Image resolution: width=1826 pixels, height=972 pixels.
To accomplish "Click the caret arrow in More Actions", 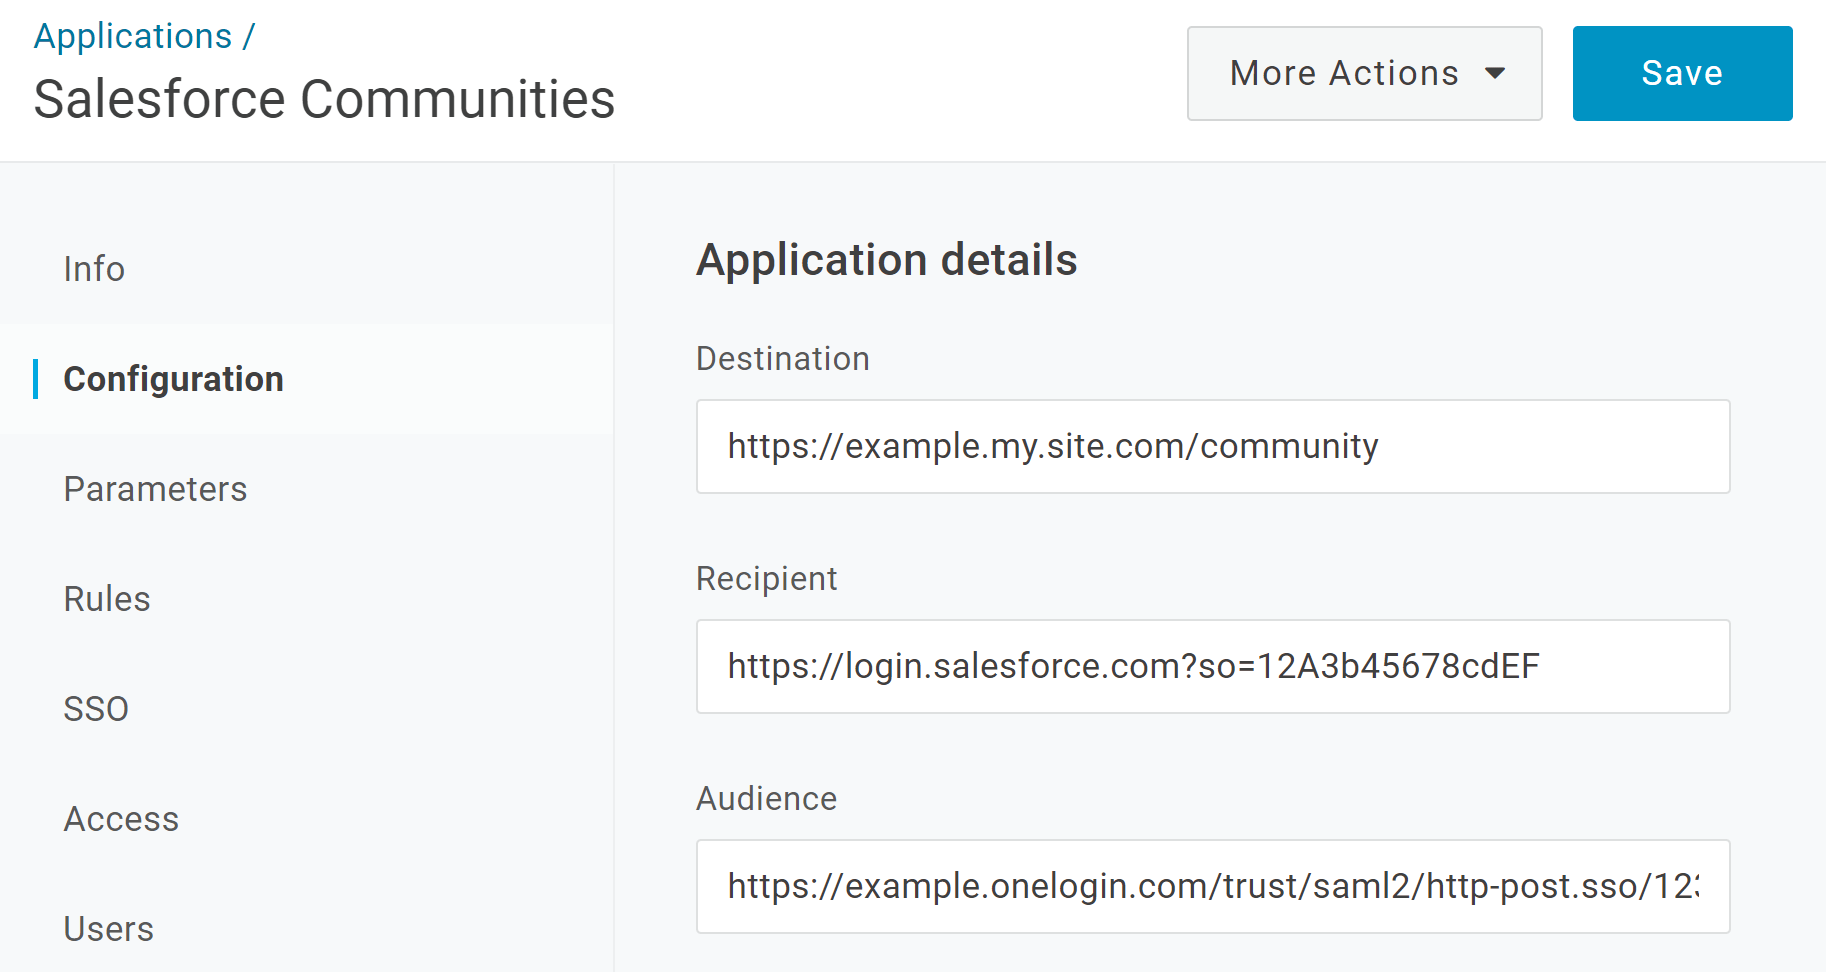I will coord(1495,74).
